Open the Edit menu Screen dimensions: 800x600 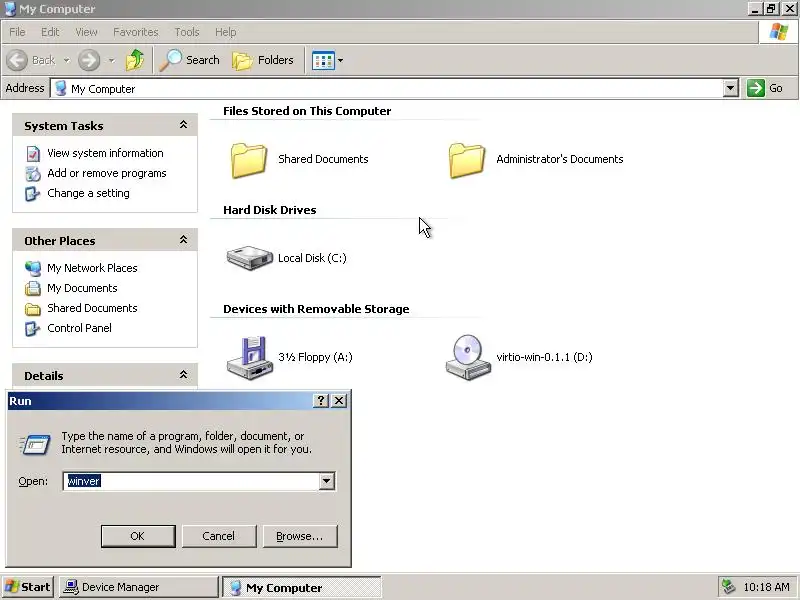tap(50, 32)
